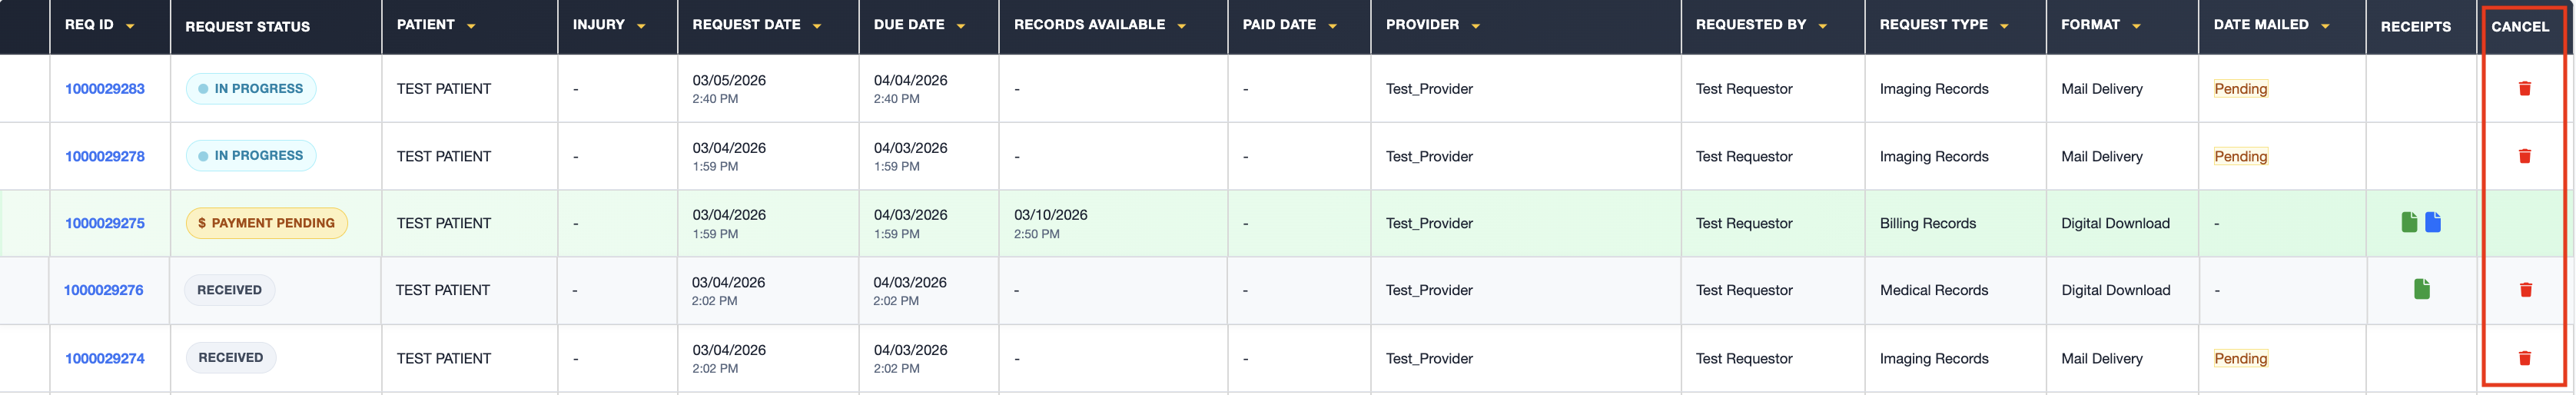Click IN PROGRESS badge for request 1000029278
Screen dimensions: 2576x395
click(250, 156)
